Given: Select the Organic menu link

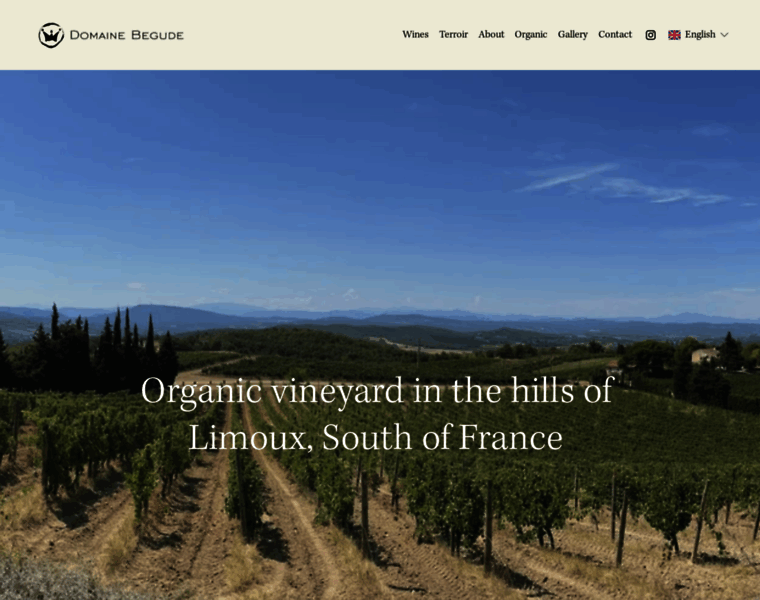Looking at the screenshot, I should (531, 34).
